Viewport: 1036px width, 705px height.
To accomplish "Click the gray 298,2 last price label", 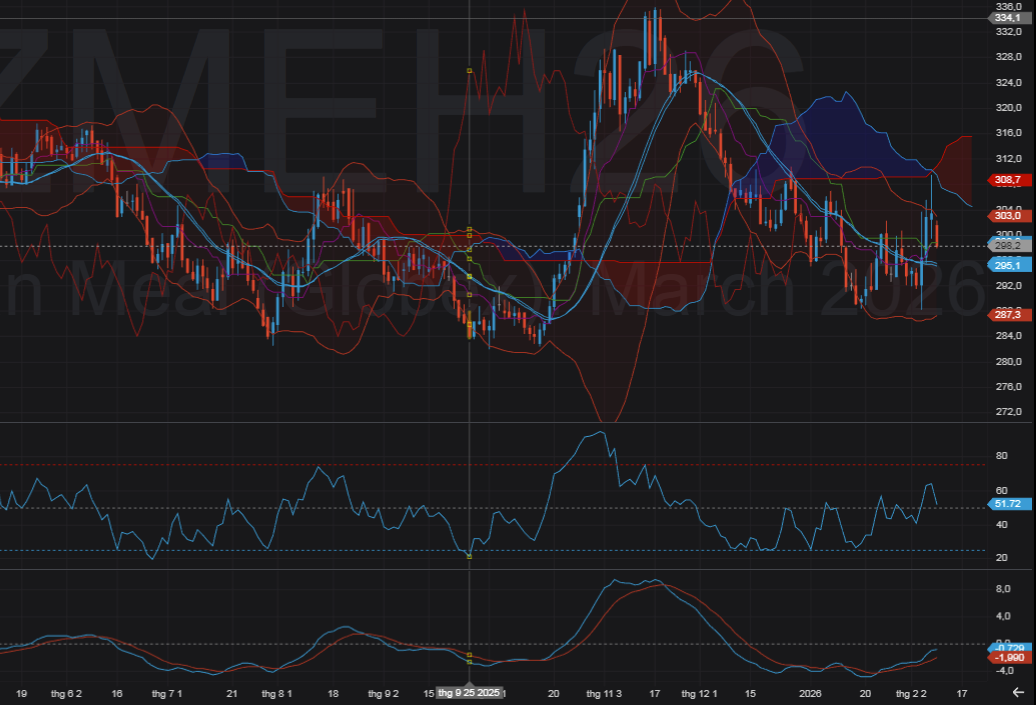I will 1007,246.
